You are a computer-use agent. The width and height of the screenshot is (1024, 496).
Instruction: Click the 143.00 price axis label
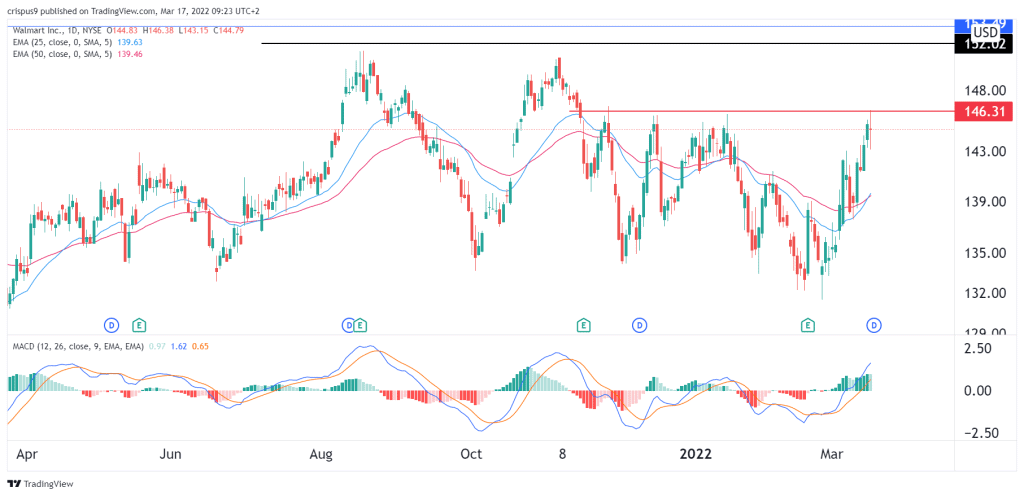pyautogui.click(x=985, y=151)
